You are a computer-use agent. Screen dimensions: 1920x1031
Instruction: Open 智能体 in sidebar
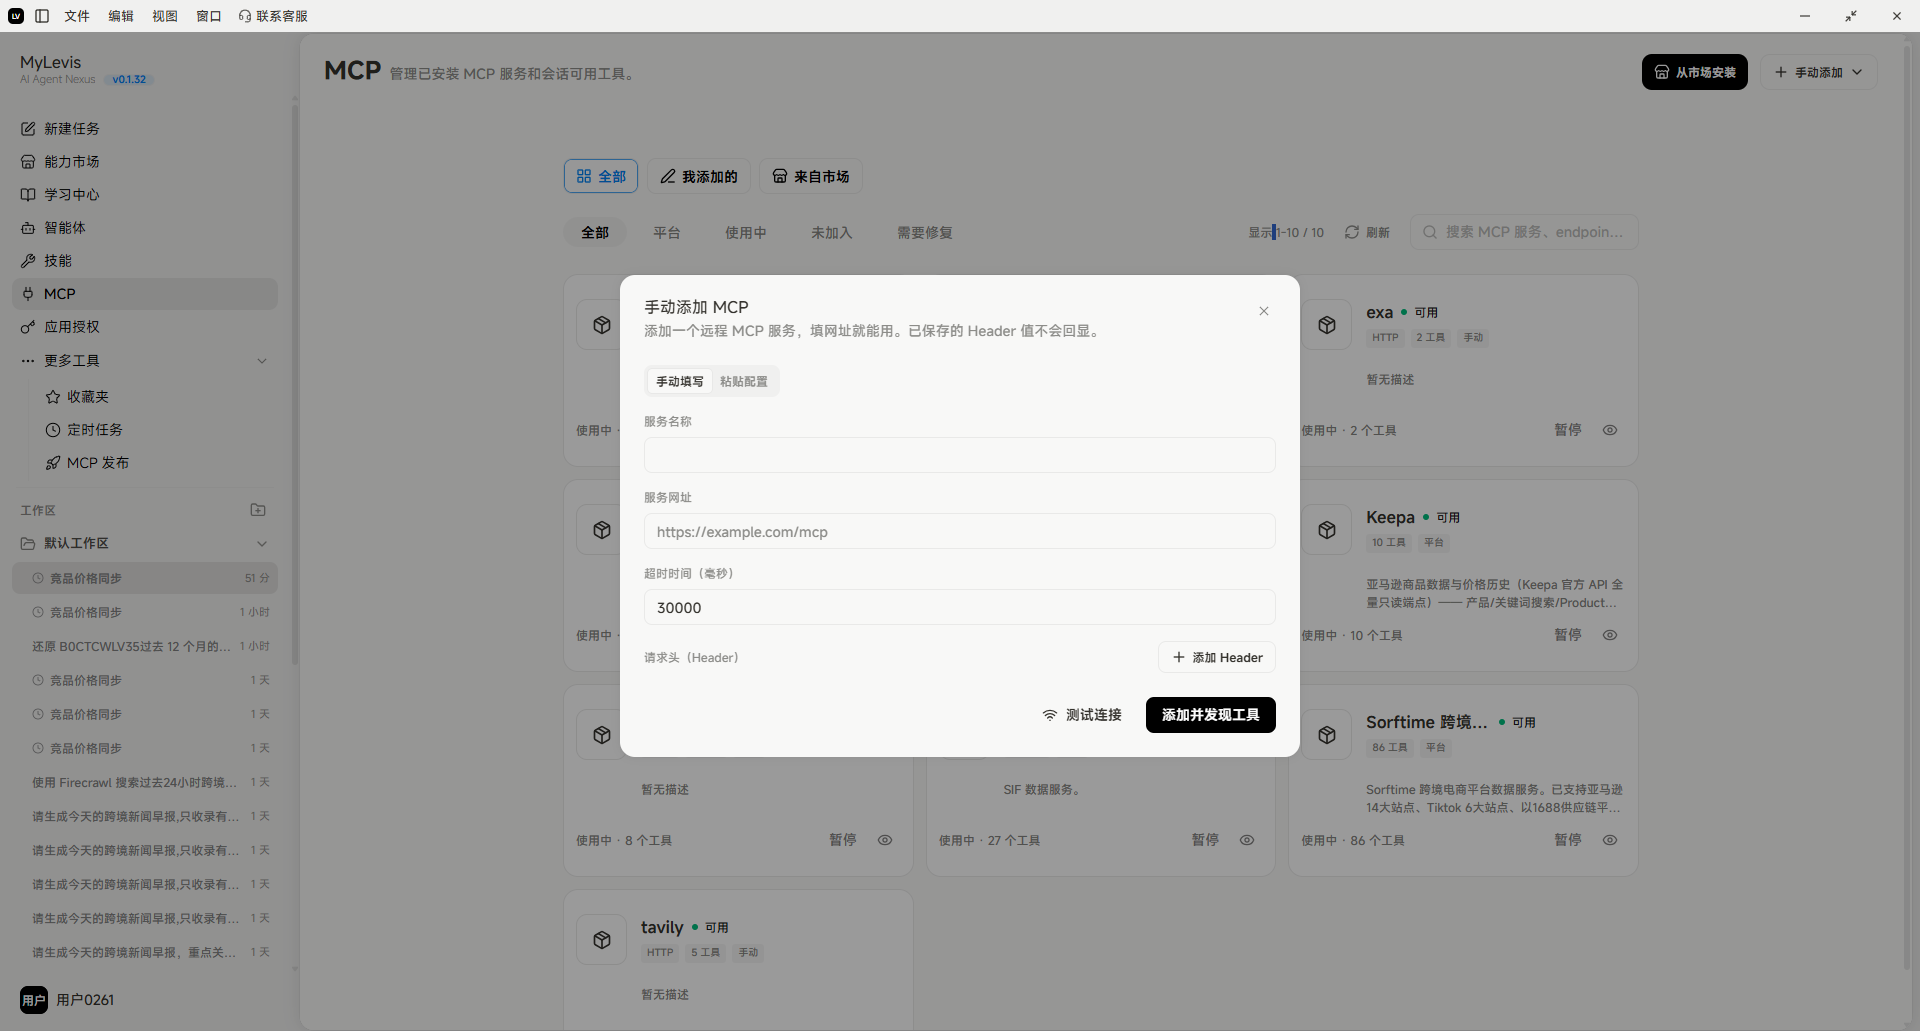[x=145, y=227]
